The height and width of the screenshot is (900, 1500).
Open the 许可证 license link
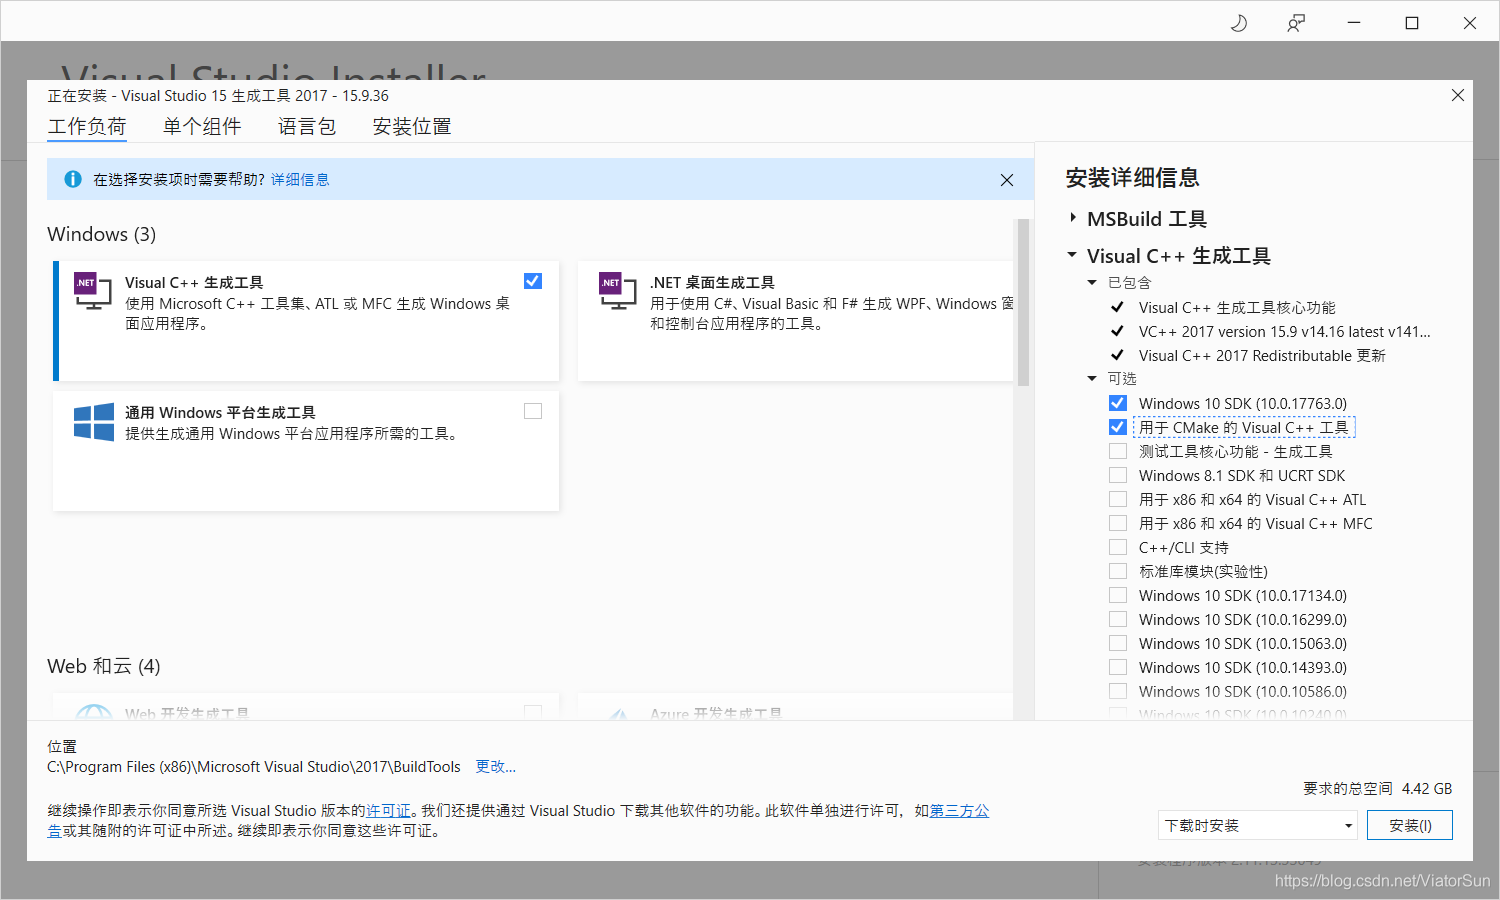click(388, 811)
